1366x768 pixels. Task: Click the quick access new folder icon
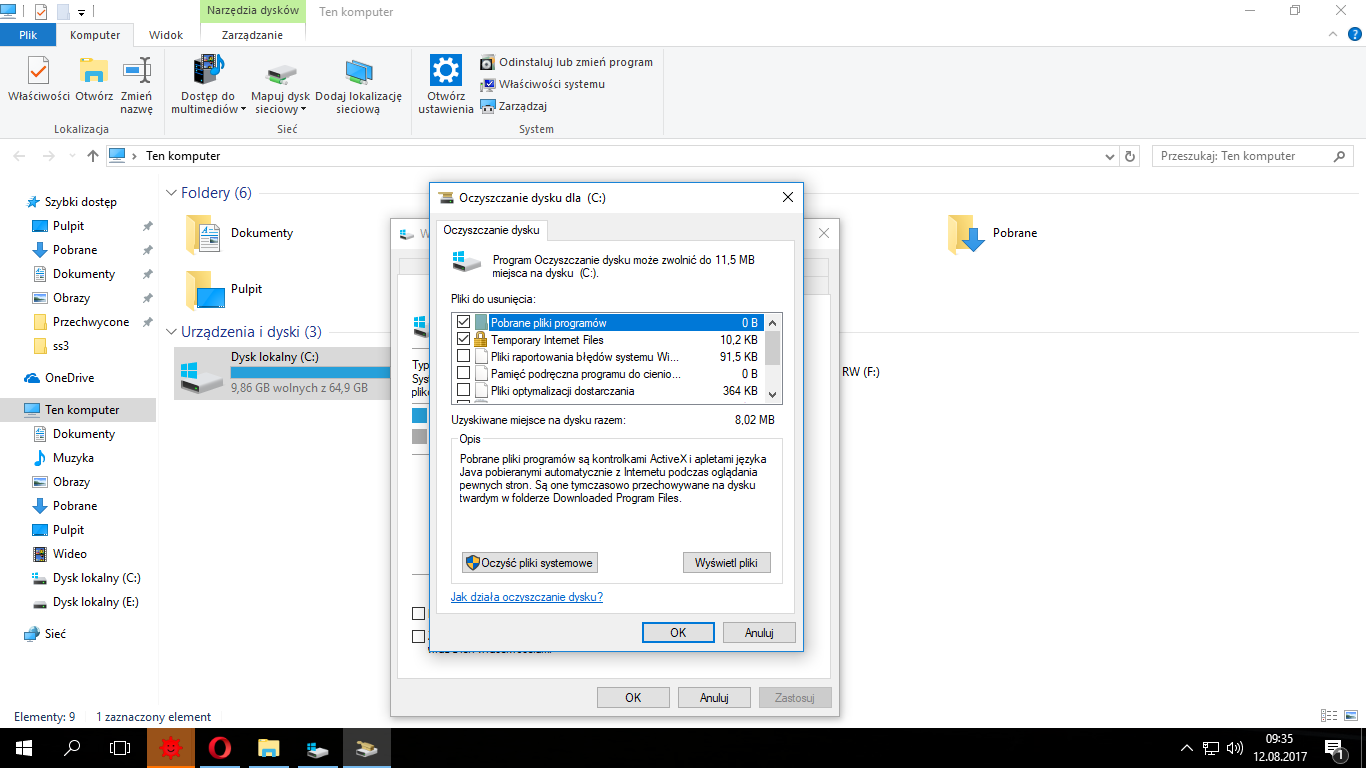pyautogui.click(x=63, y=12)
